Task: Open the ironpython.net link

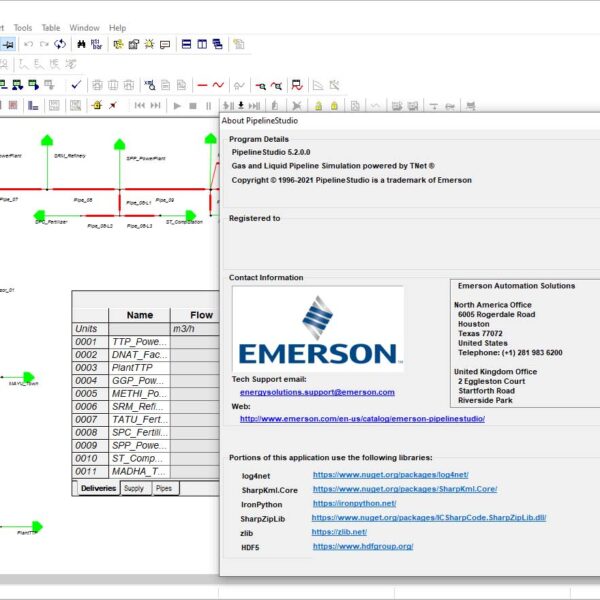Action: [x=354, y=503]
